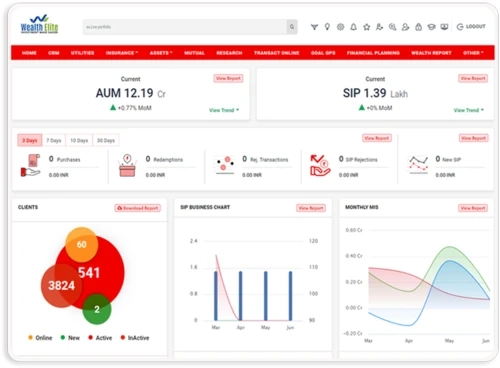Click View Report in Monthly MIS panel
The image size is (500, 368).
pos(473,208)
